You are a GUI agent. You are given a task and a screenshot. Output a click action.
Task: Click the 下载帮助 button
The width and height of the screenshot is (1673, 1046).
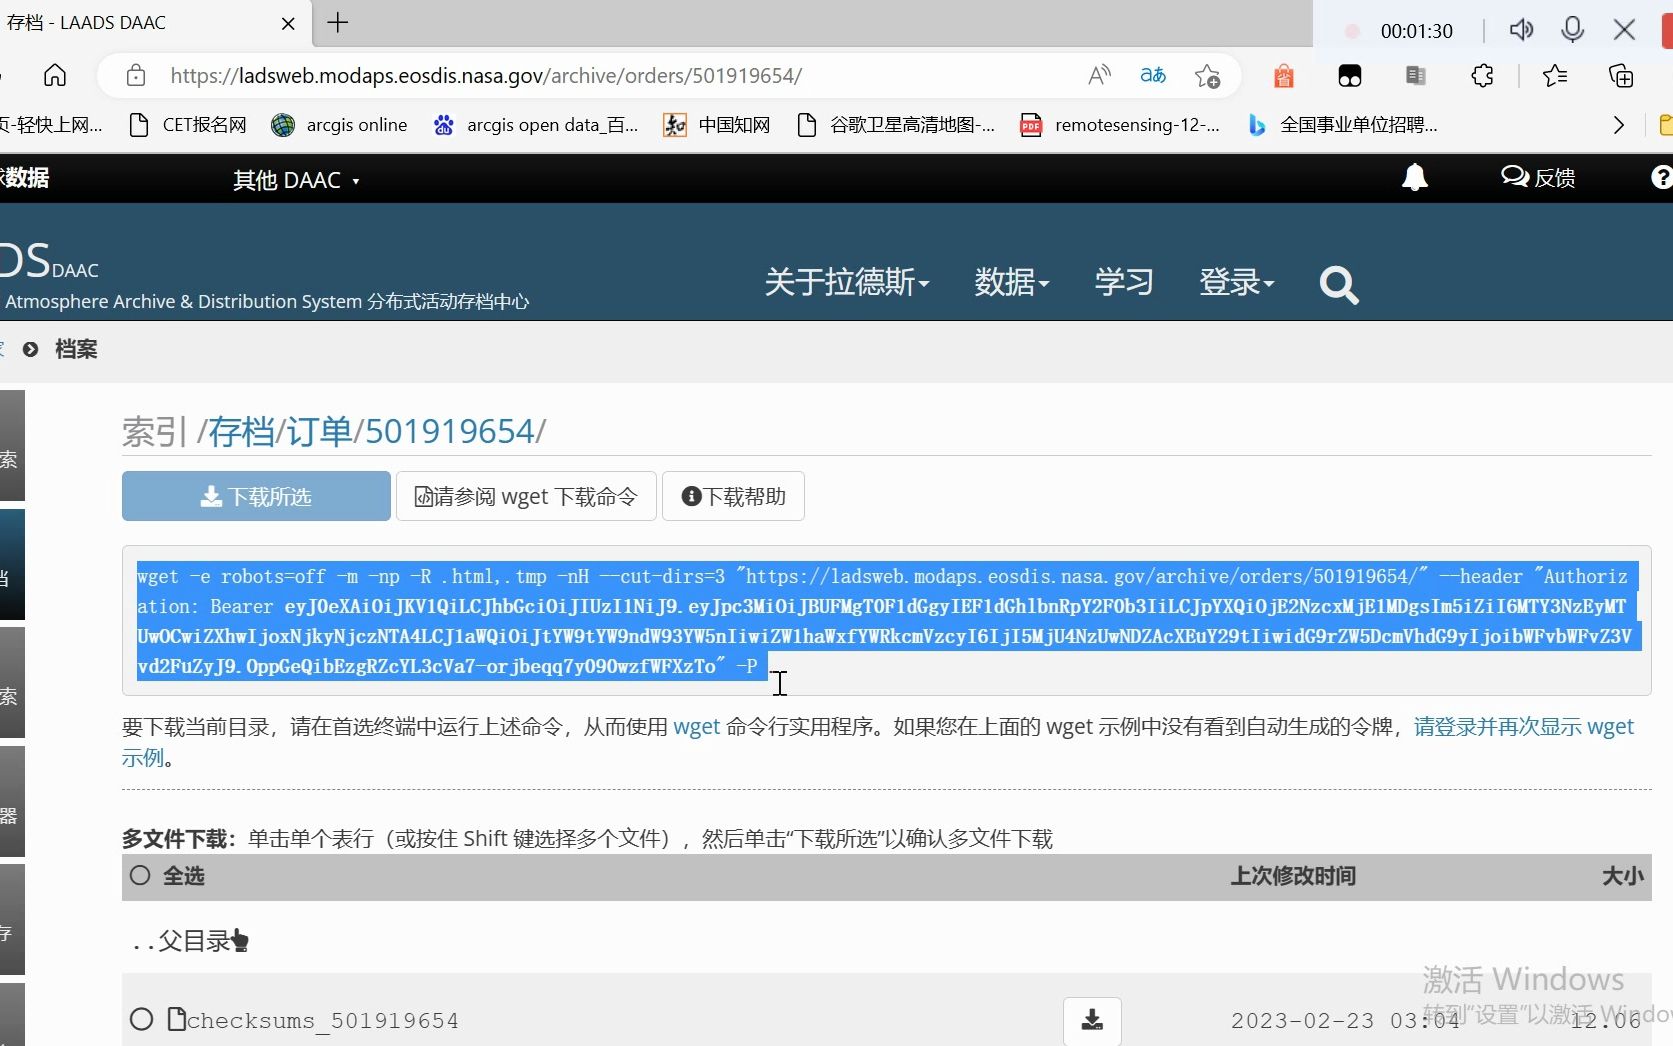pos(733,496)
